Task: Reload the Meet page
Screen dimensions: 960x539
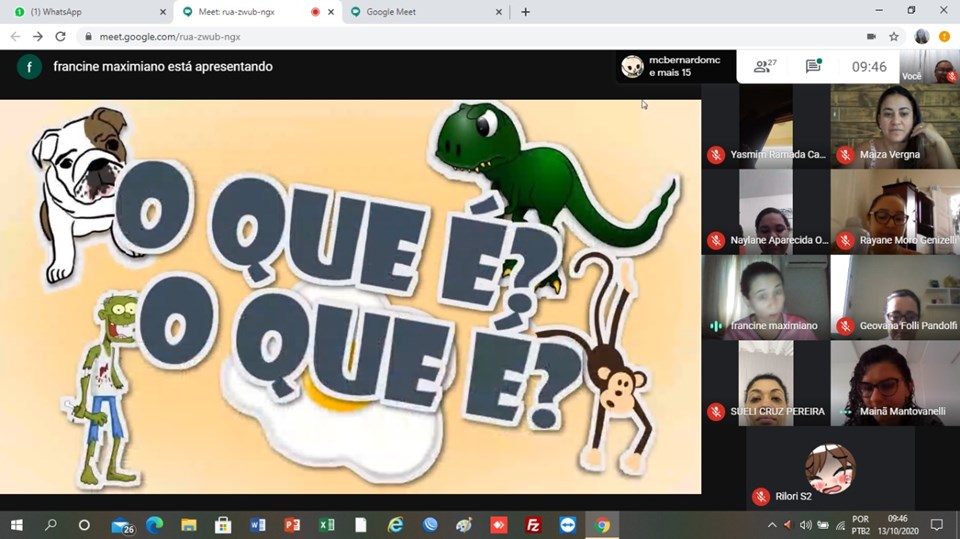Action: 60,36
